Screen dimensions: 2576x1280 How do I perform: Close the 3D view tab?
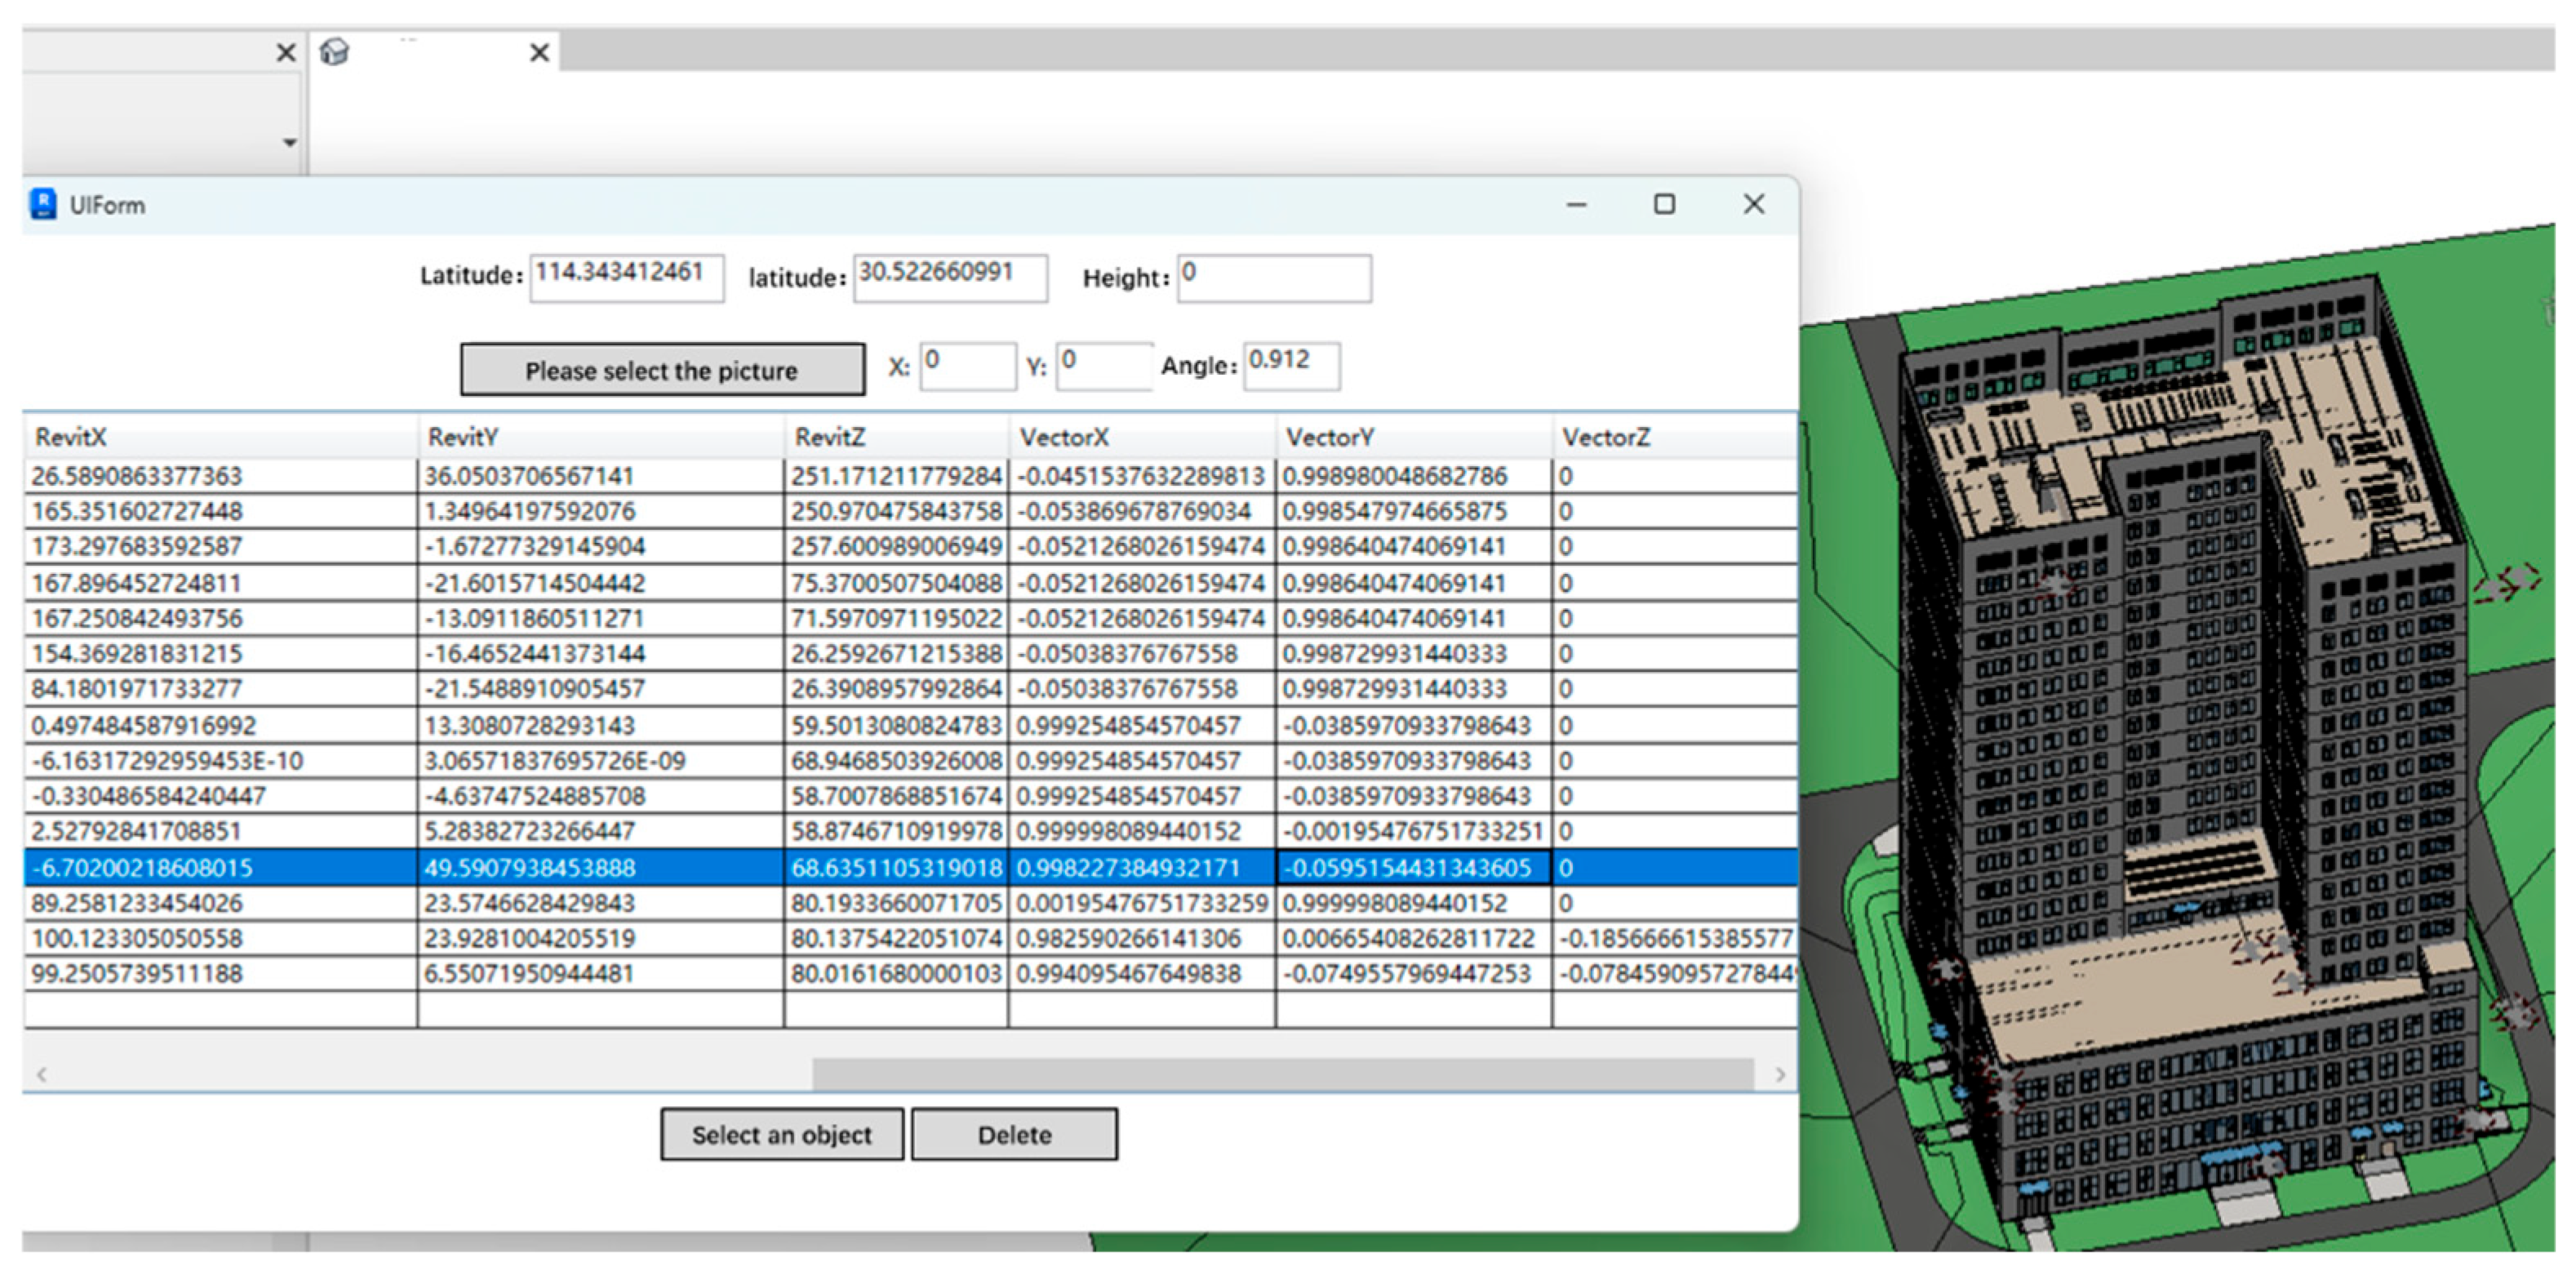(x=539, y=52)
